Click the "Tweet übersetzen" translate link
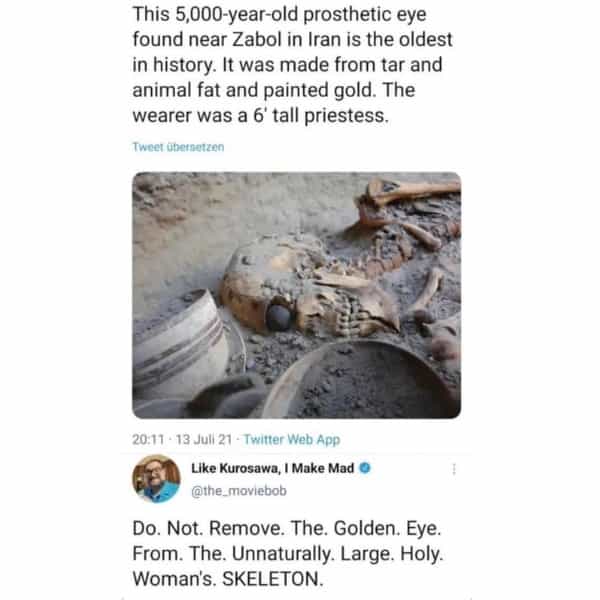600x600 pixels. point(178,146)
